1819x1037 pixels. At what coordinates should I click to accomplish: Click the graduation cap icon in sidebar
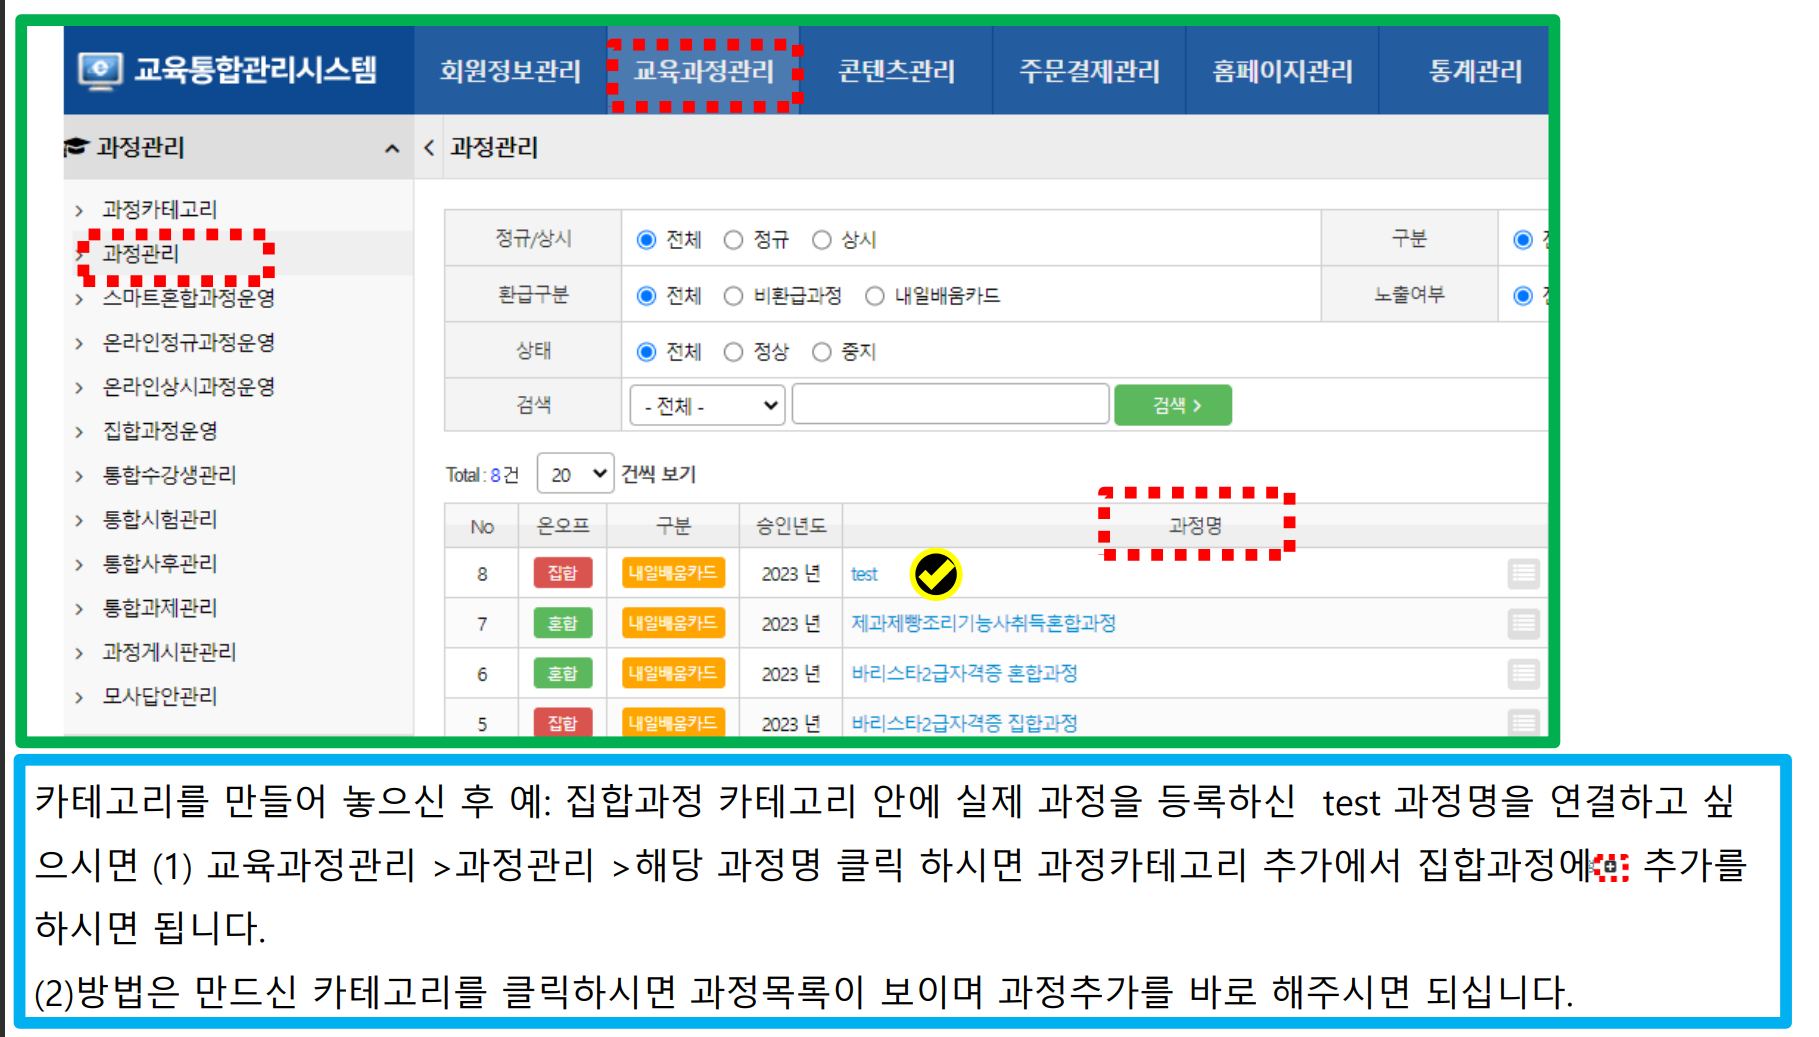click(76, 147)
